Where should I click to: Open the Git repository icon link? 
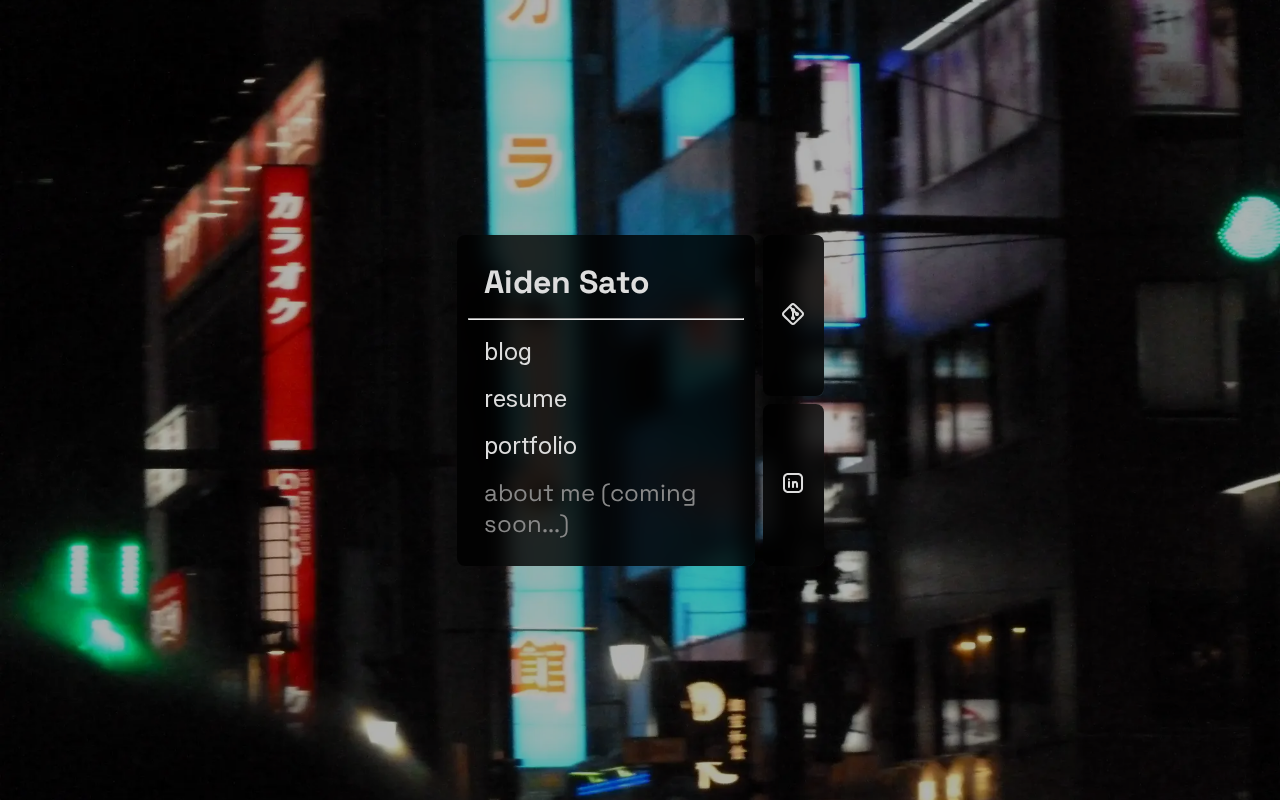793,314
